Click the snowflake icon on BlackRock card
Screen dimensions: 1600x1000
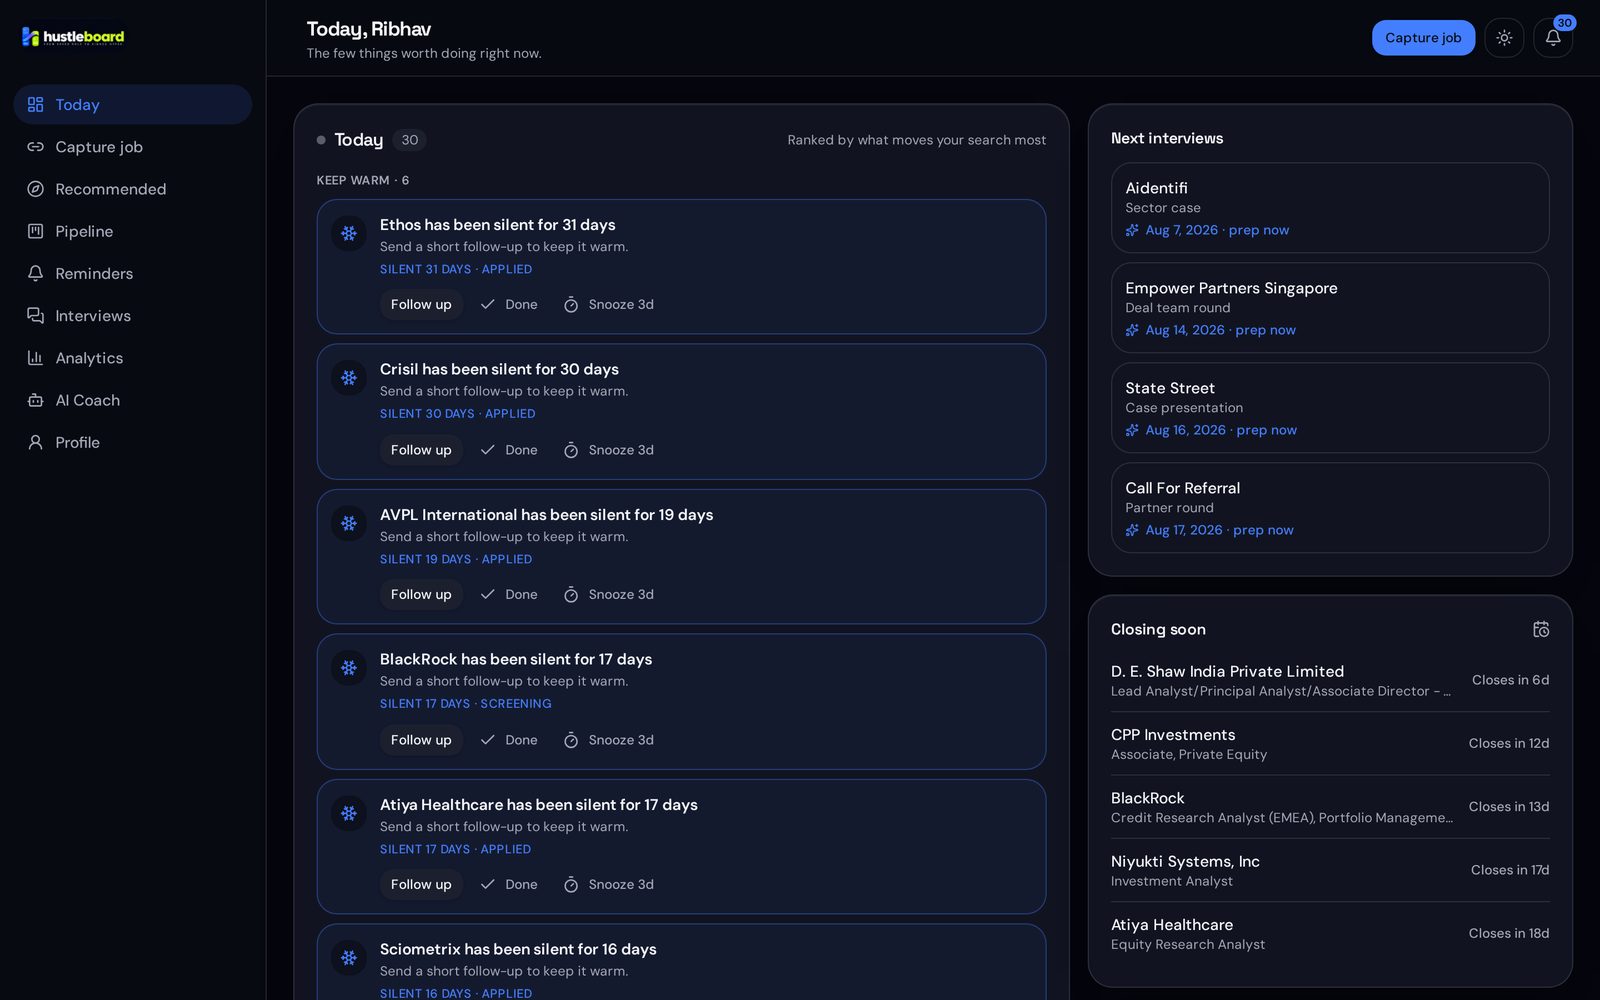[x=349, y=668]
